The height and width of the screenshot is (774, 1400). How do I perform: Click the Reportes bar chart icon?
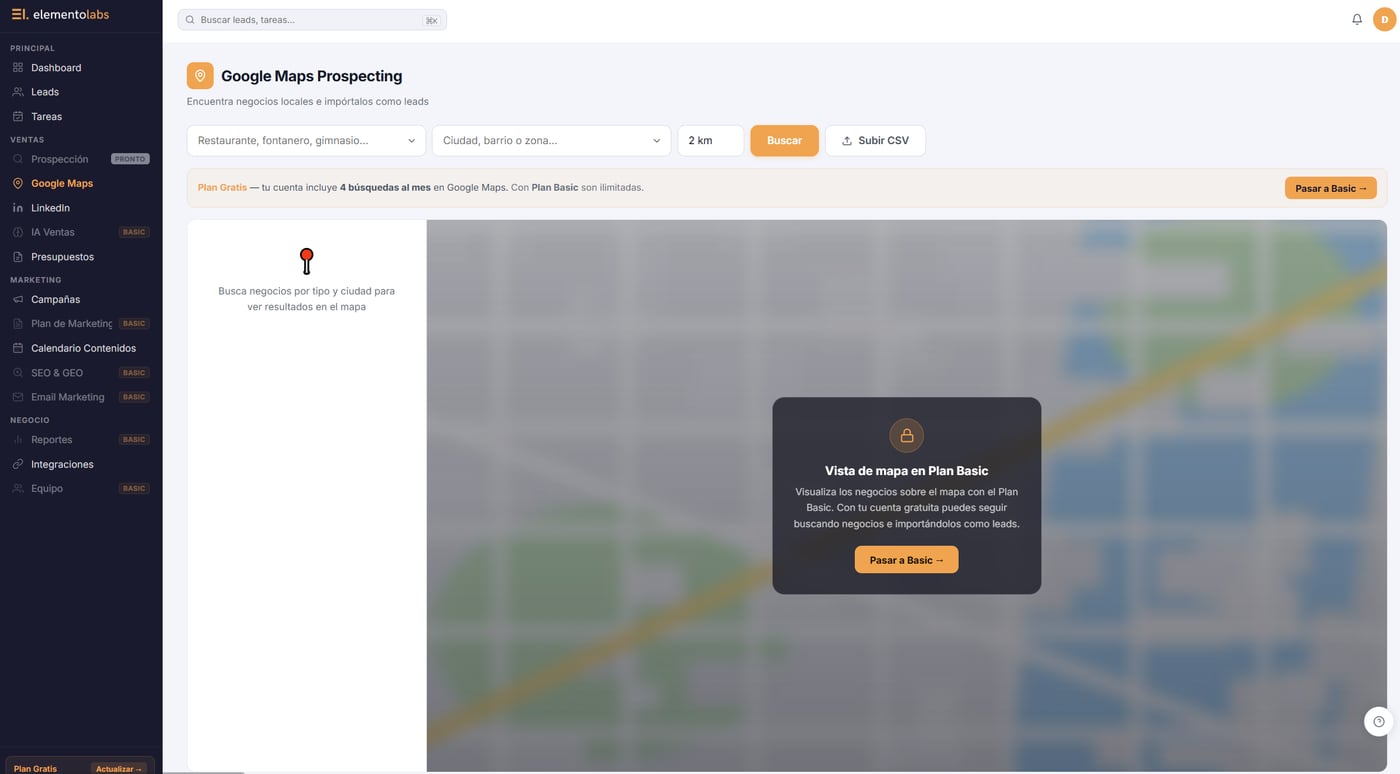point(18,440)
